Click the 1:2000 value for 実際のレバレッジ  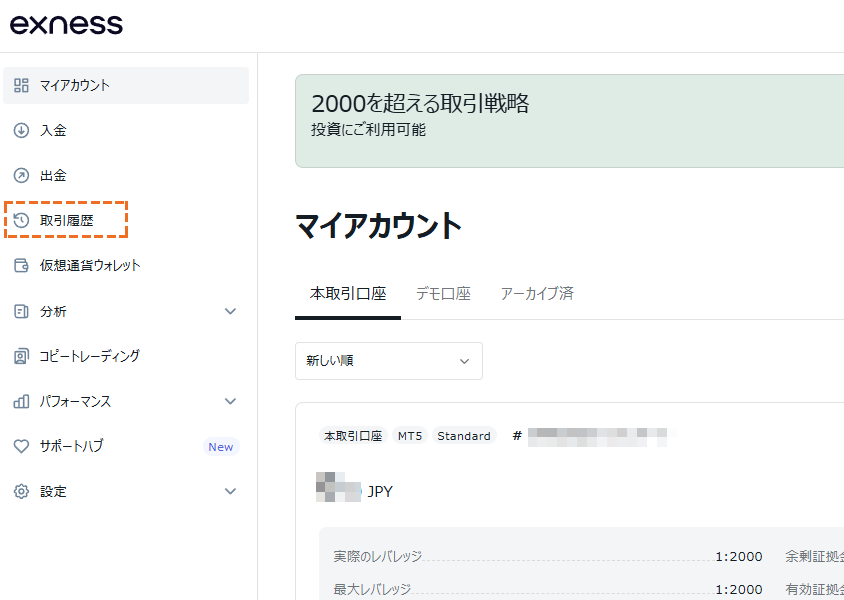738,556
